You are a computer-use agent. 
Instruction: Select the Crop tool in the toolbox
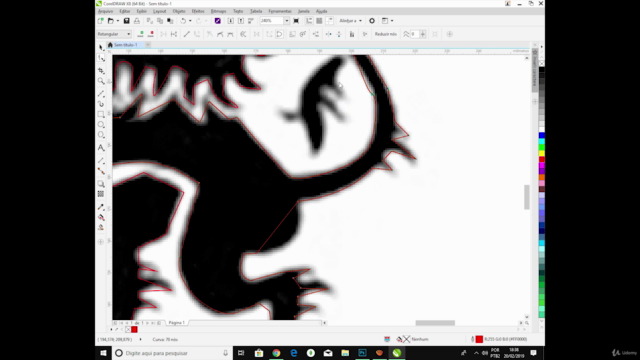point(101,71)
